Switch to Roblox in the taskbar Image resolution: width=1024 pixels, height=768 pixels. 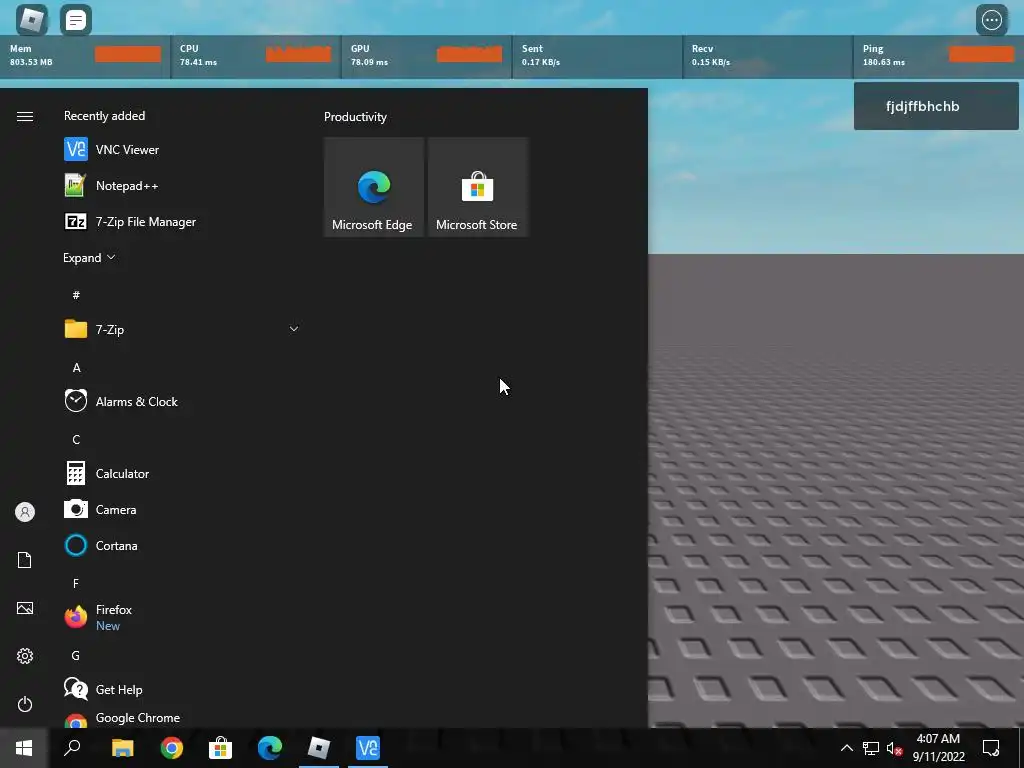tap(319, 748)
